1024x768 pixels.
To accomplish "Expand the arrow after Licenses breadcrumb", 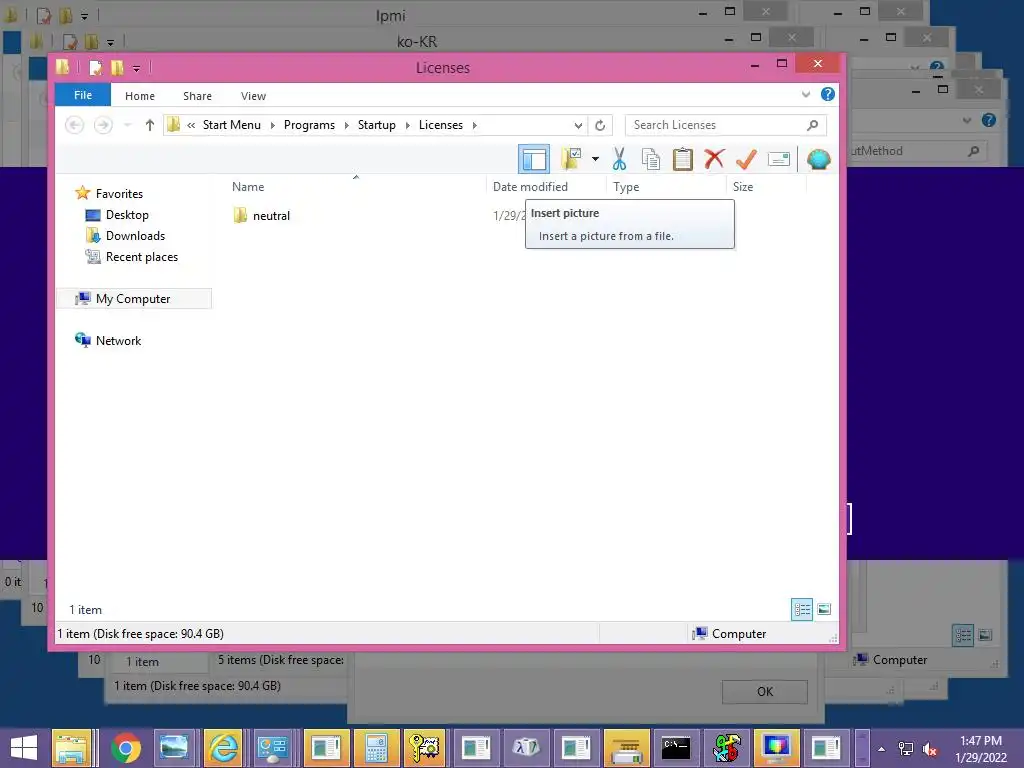I will pos(475,125).
